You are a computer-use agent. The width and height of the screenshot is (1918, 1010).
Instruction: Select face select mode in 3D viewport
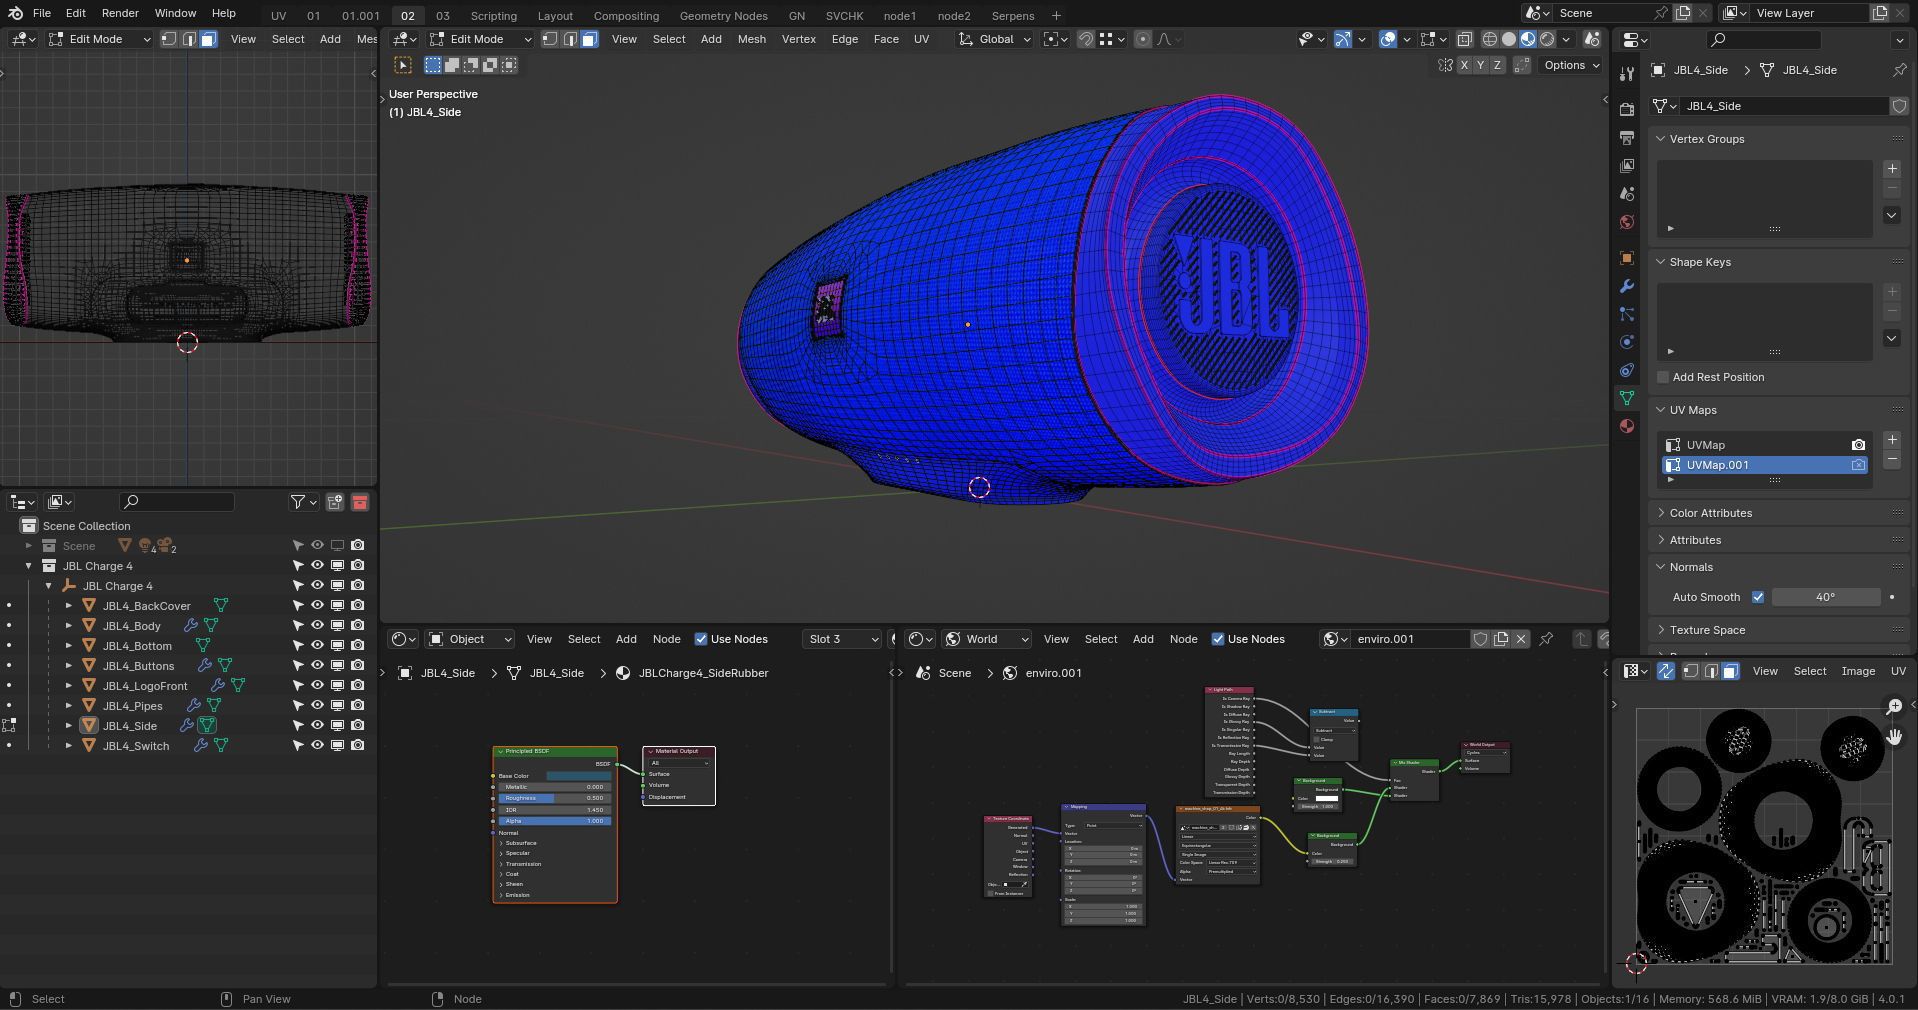point(590,39)
